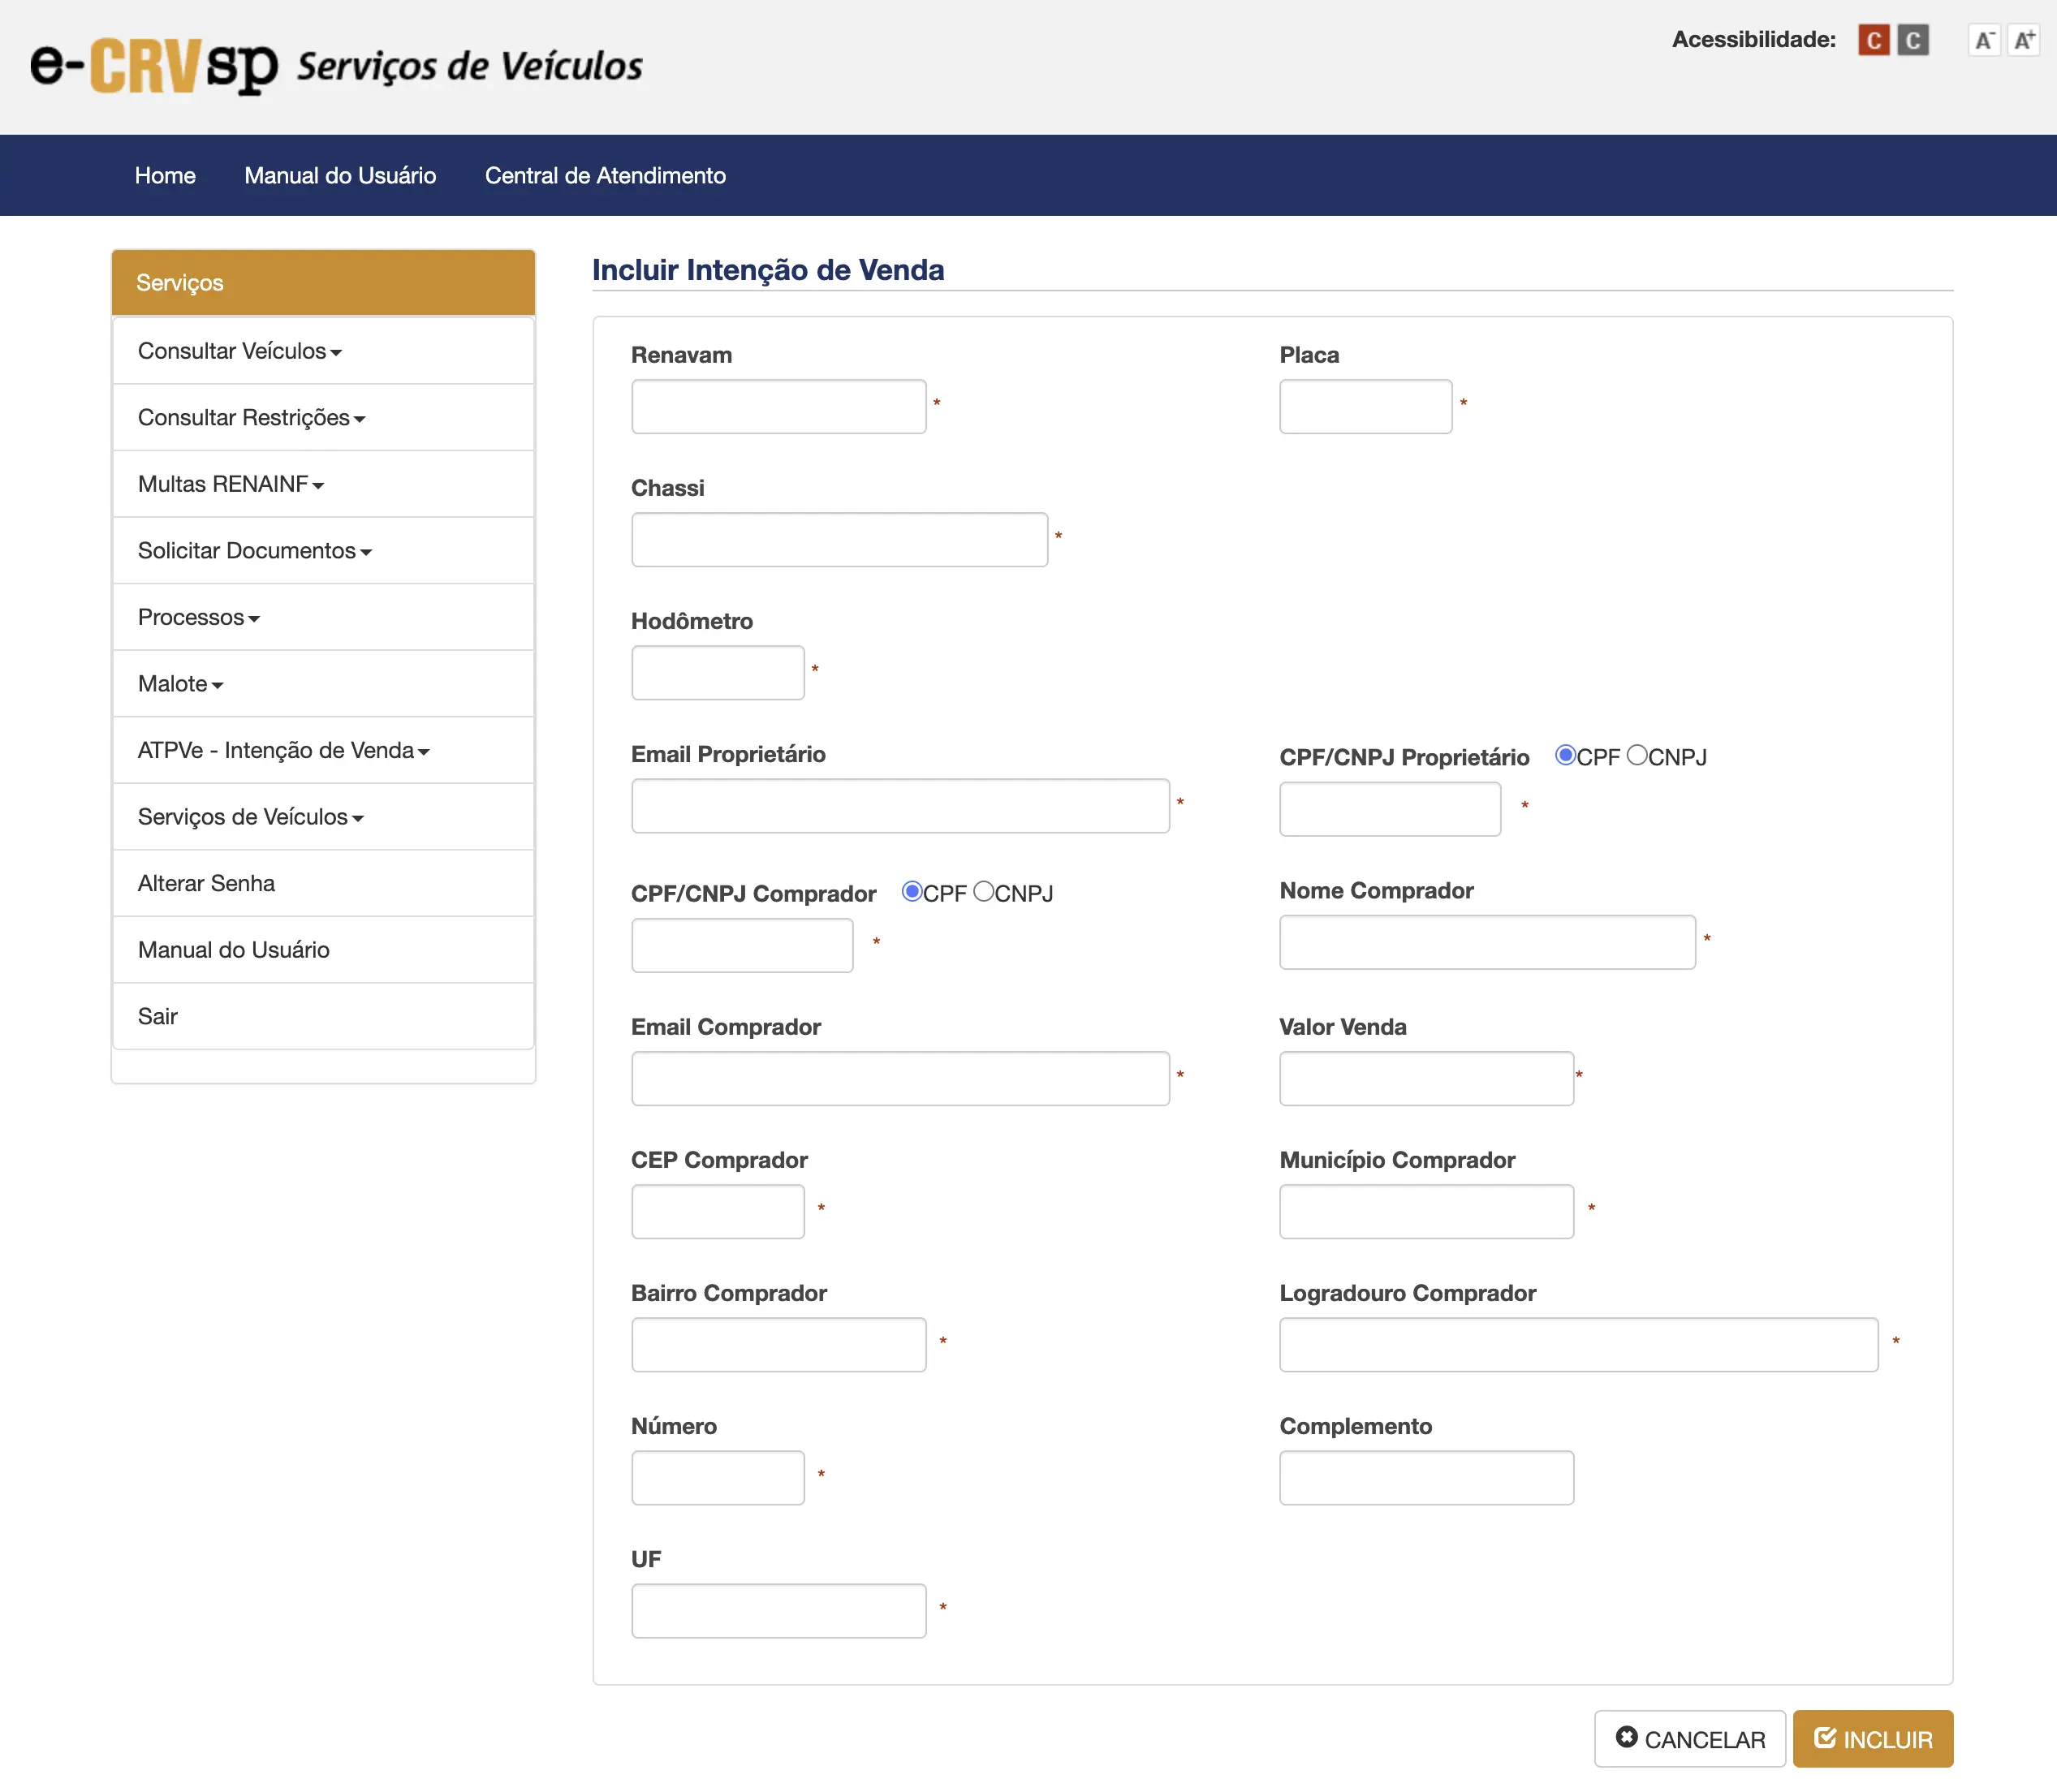Click the Valor Venda input field
This screenshot has height=1792, width=2057.
(x=1426, y=1078)
